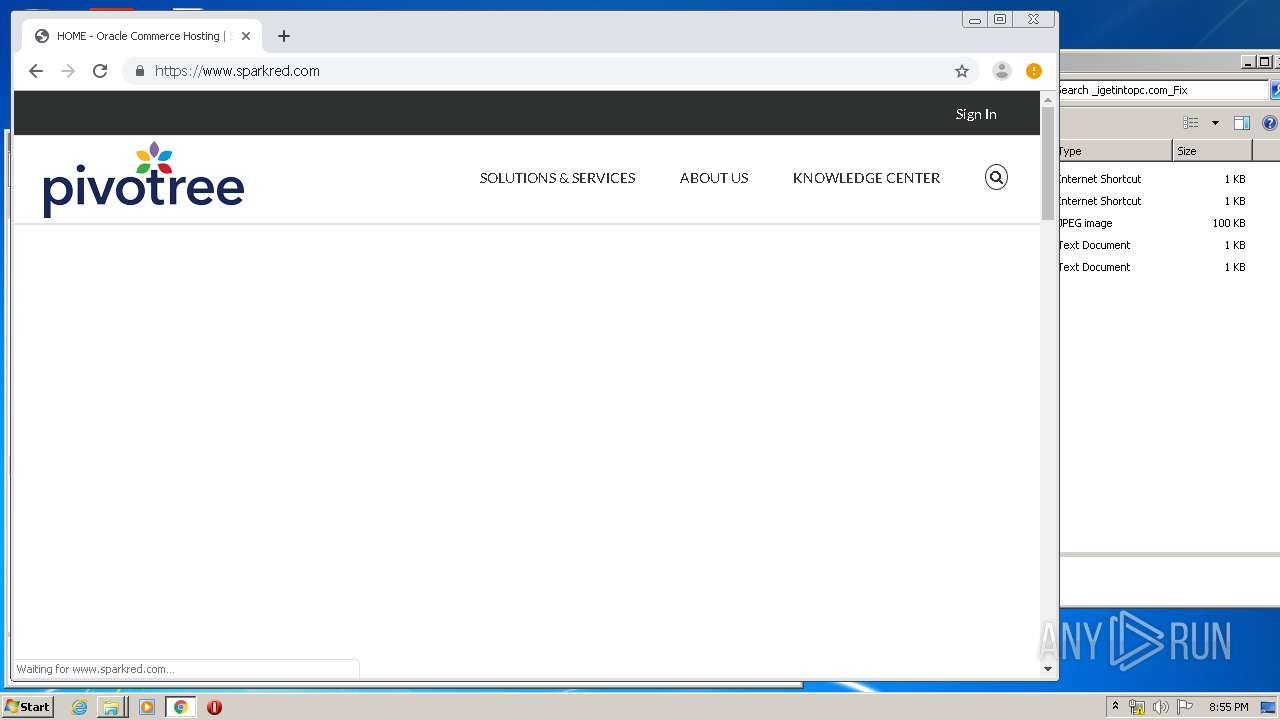1280x720 pixels.
Task: Open the Knowledge Center menu
Action: click(x=866, y=178)
